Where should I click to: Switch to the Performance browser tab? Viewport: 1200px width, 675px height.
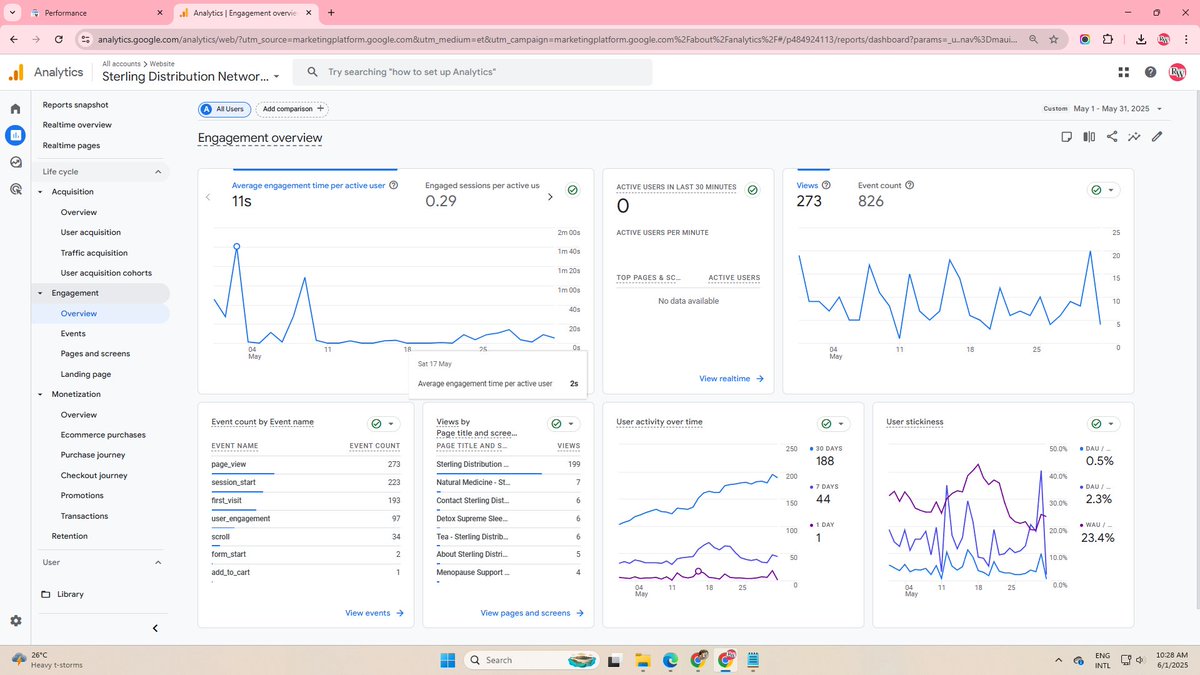point(95,13)
